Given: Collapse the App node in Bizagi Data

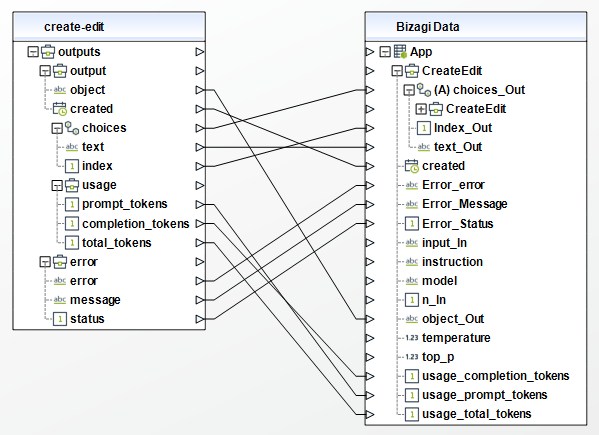Looking at the screenshot, I should [x=385, y=52].
